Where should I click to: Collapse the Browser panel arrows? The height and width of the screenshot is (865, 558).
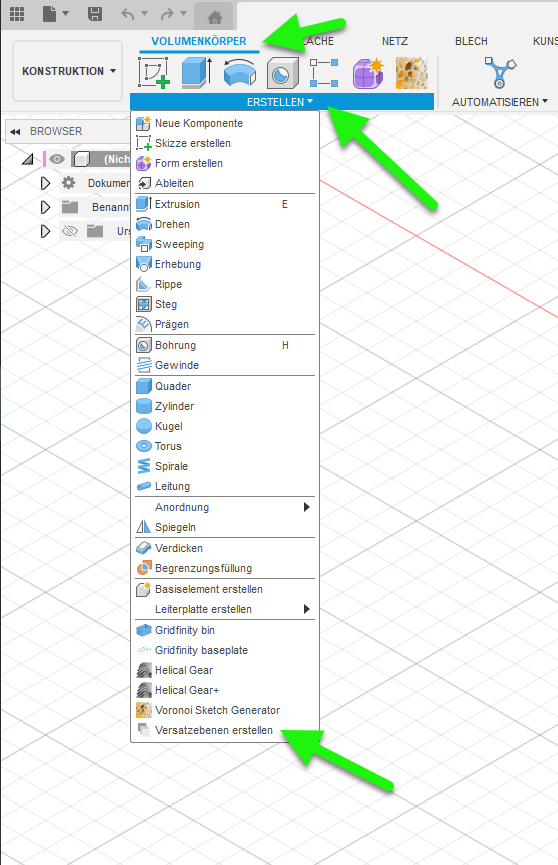click(15, 132)
